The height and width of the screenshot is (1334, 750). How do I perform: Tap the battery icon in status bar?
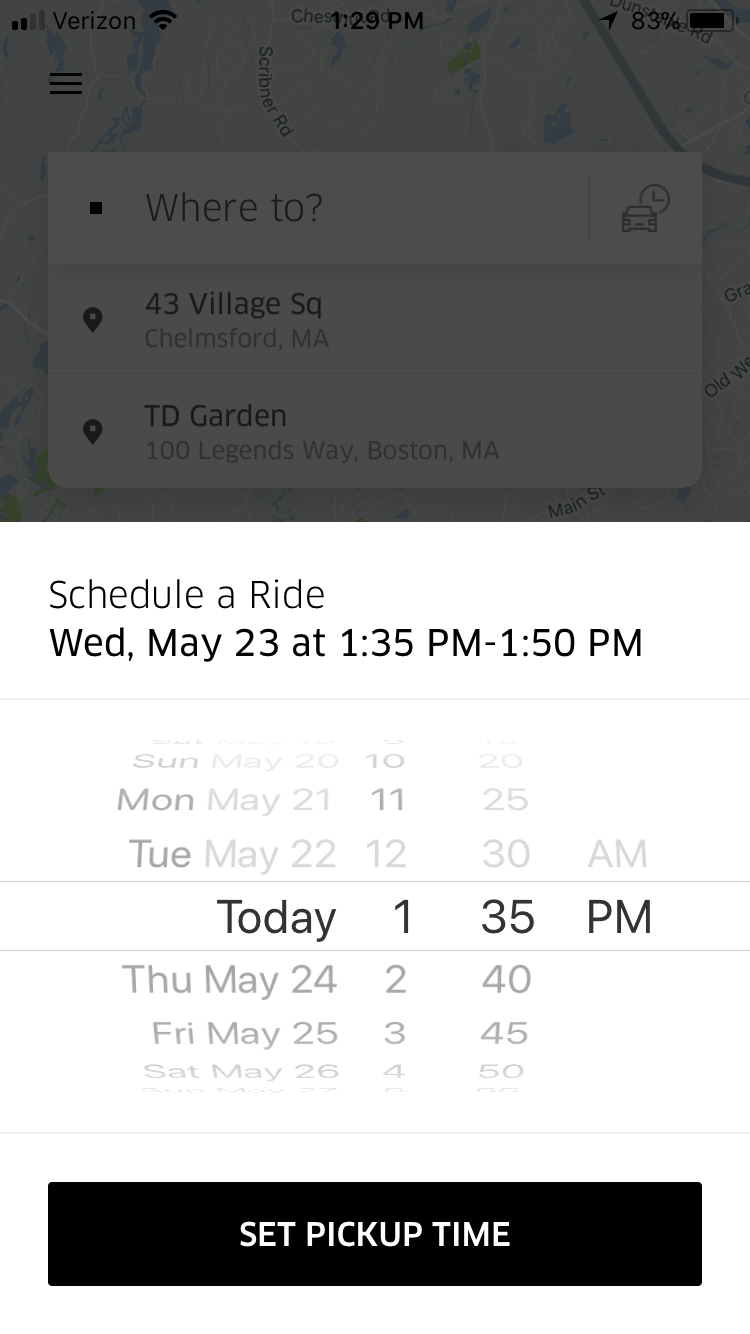711,20
